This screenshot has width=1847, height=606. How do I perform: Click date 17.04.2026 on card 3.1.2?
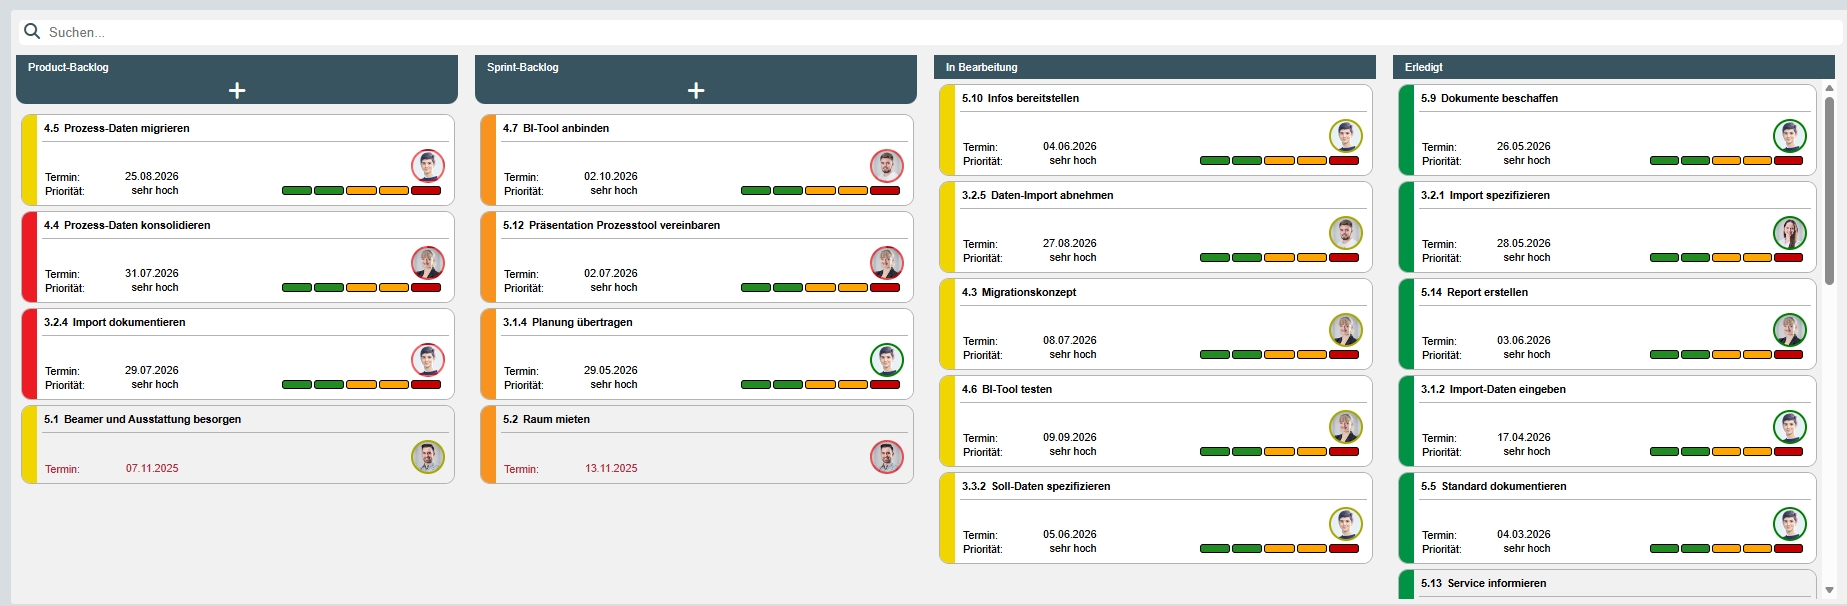1524,437
